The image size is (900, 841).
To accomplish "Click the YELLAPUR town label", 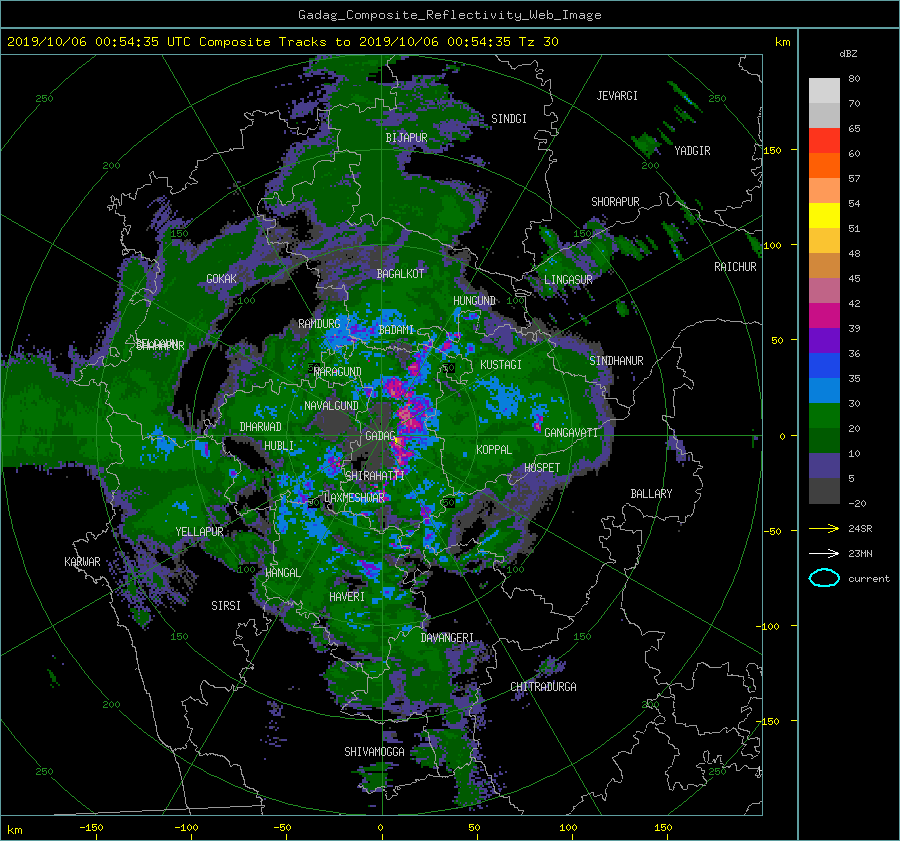I will [x=199, y=532].
